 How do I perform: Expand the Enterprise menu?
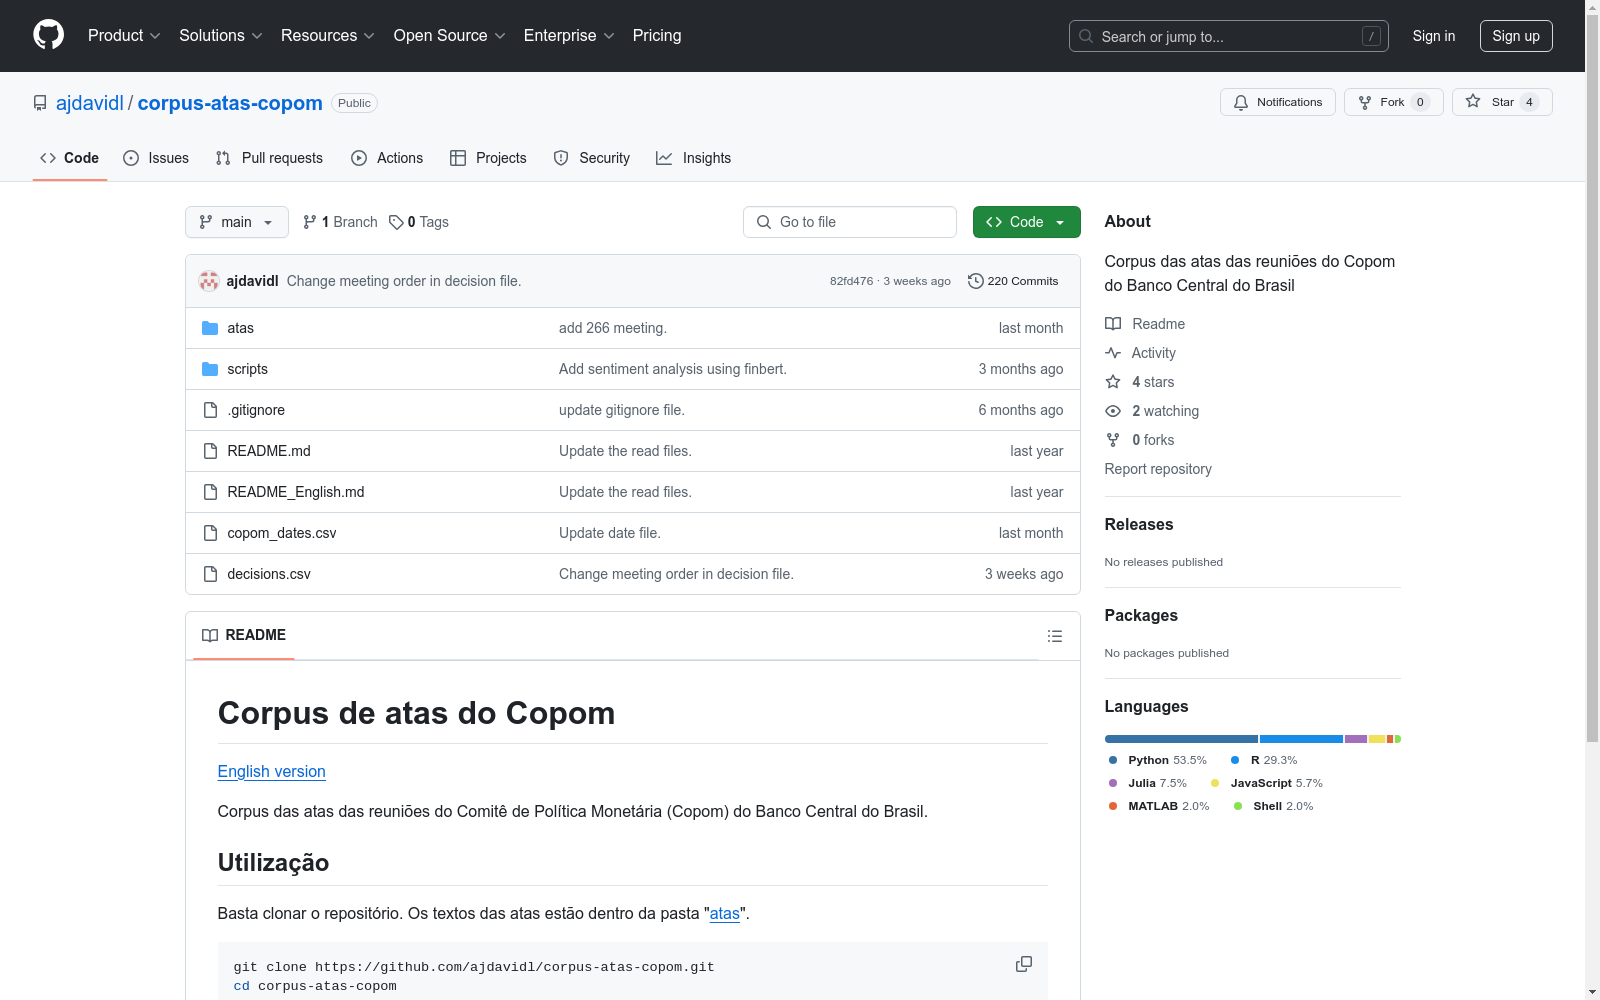tap(569, 35)
